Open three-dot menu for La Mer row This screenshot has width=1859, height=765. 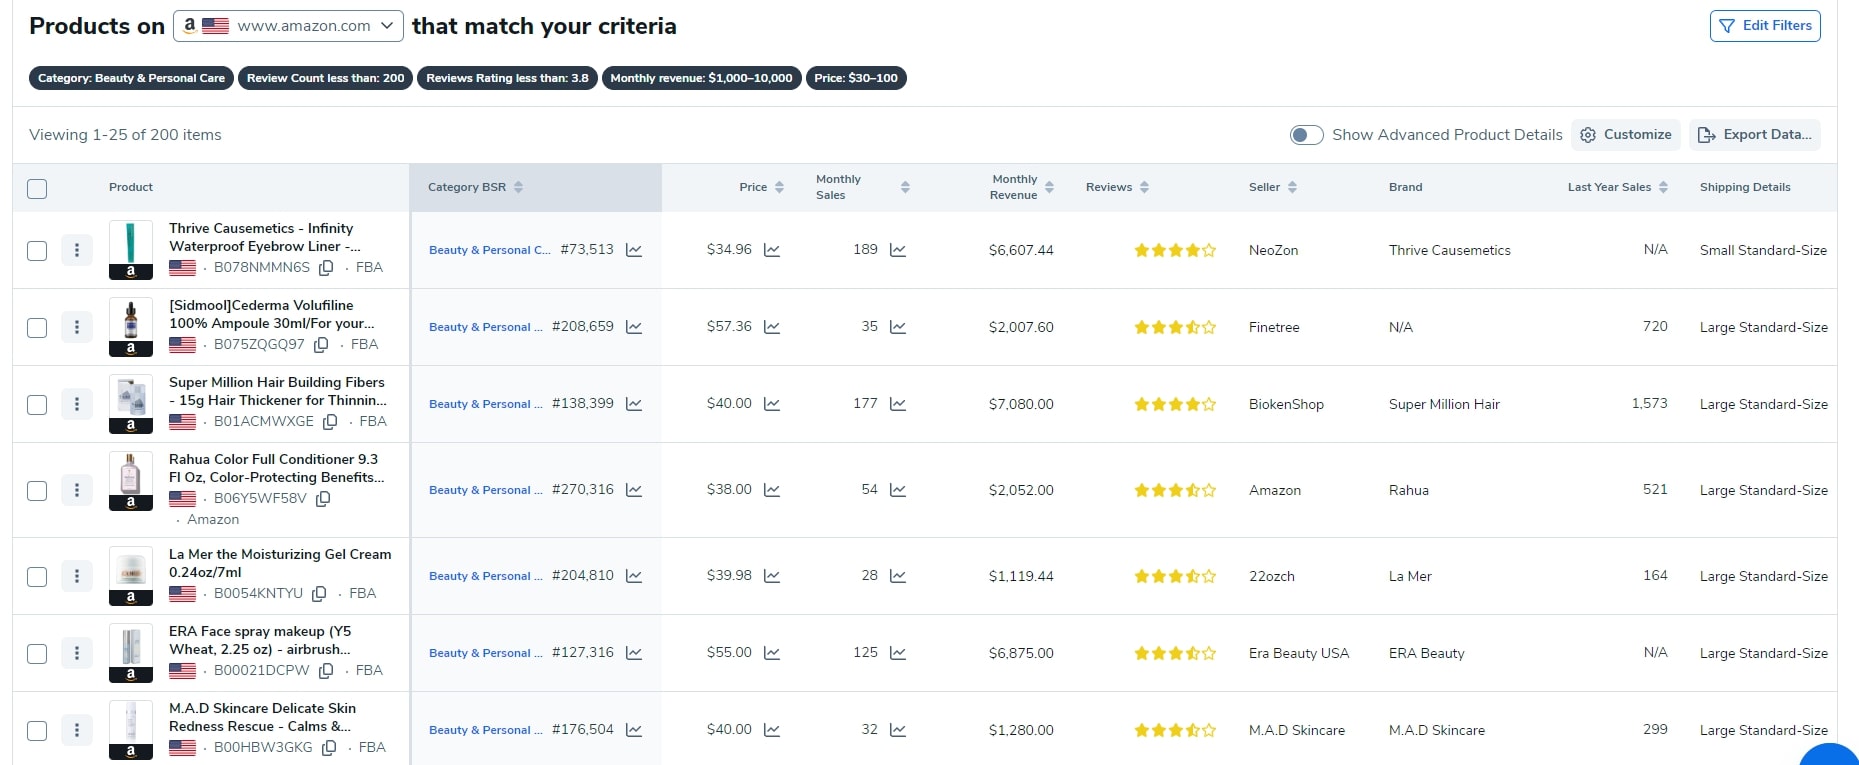point(77,576)
